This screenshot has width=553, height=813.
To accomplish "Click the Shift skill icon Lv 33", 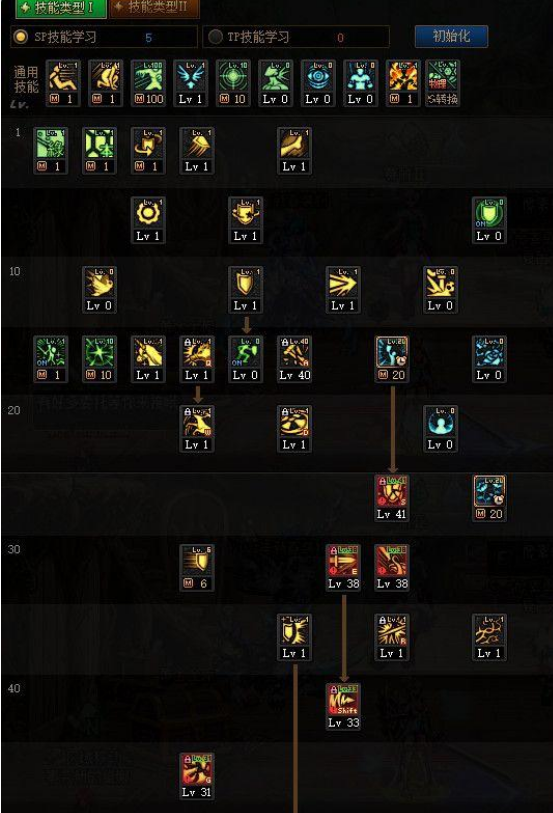I will [343, 706].
